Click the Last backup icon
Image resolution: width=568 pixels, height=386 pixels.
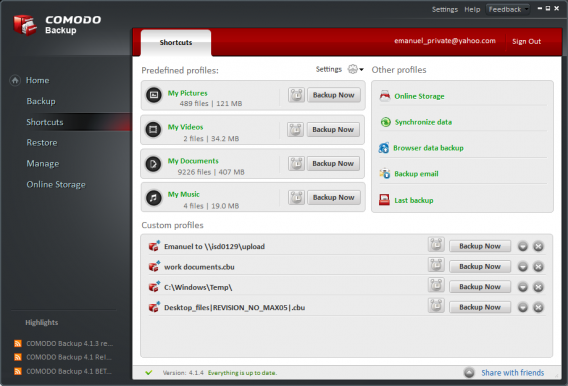(384, 200)
